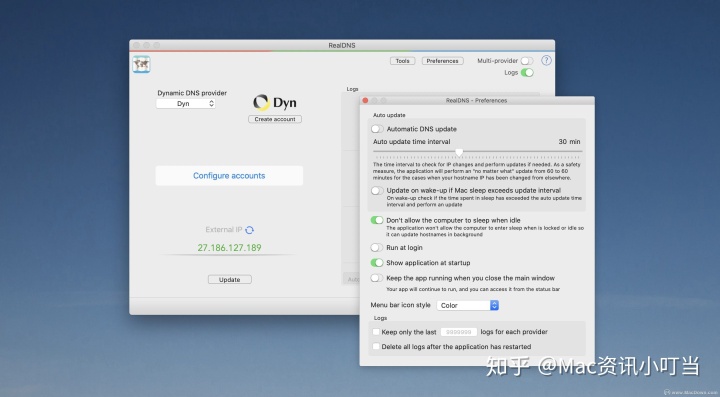The image size is (720, 397).
Task: Adjust the Auto update time interval slider
Action: (459, 152)
